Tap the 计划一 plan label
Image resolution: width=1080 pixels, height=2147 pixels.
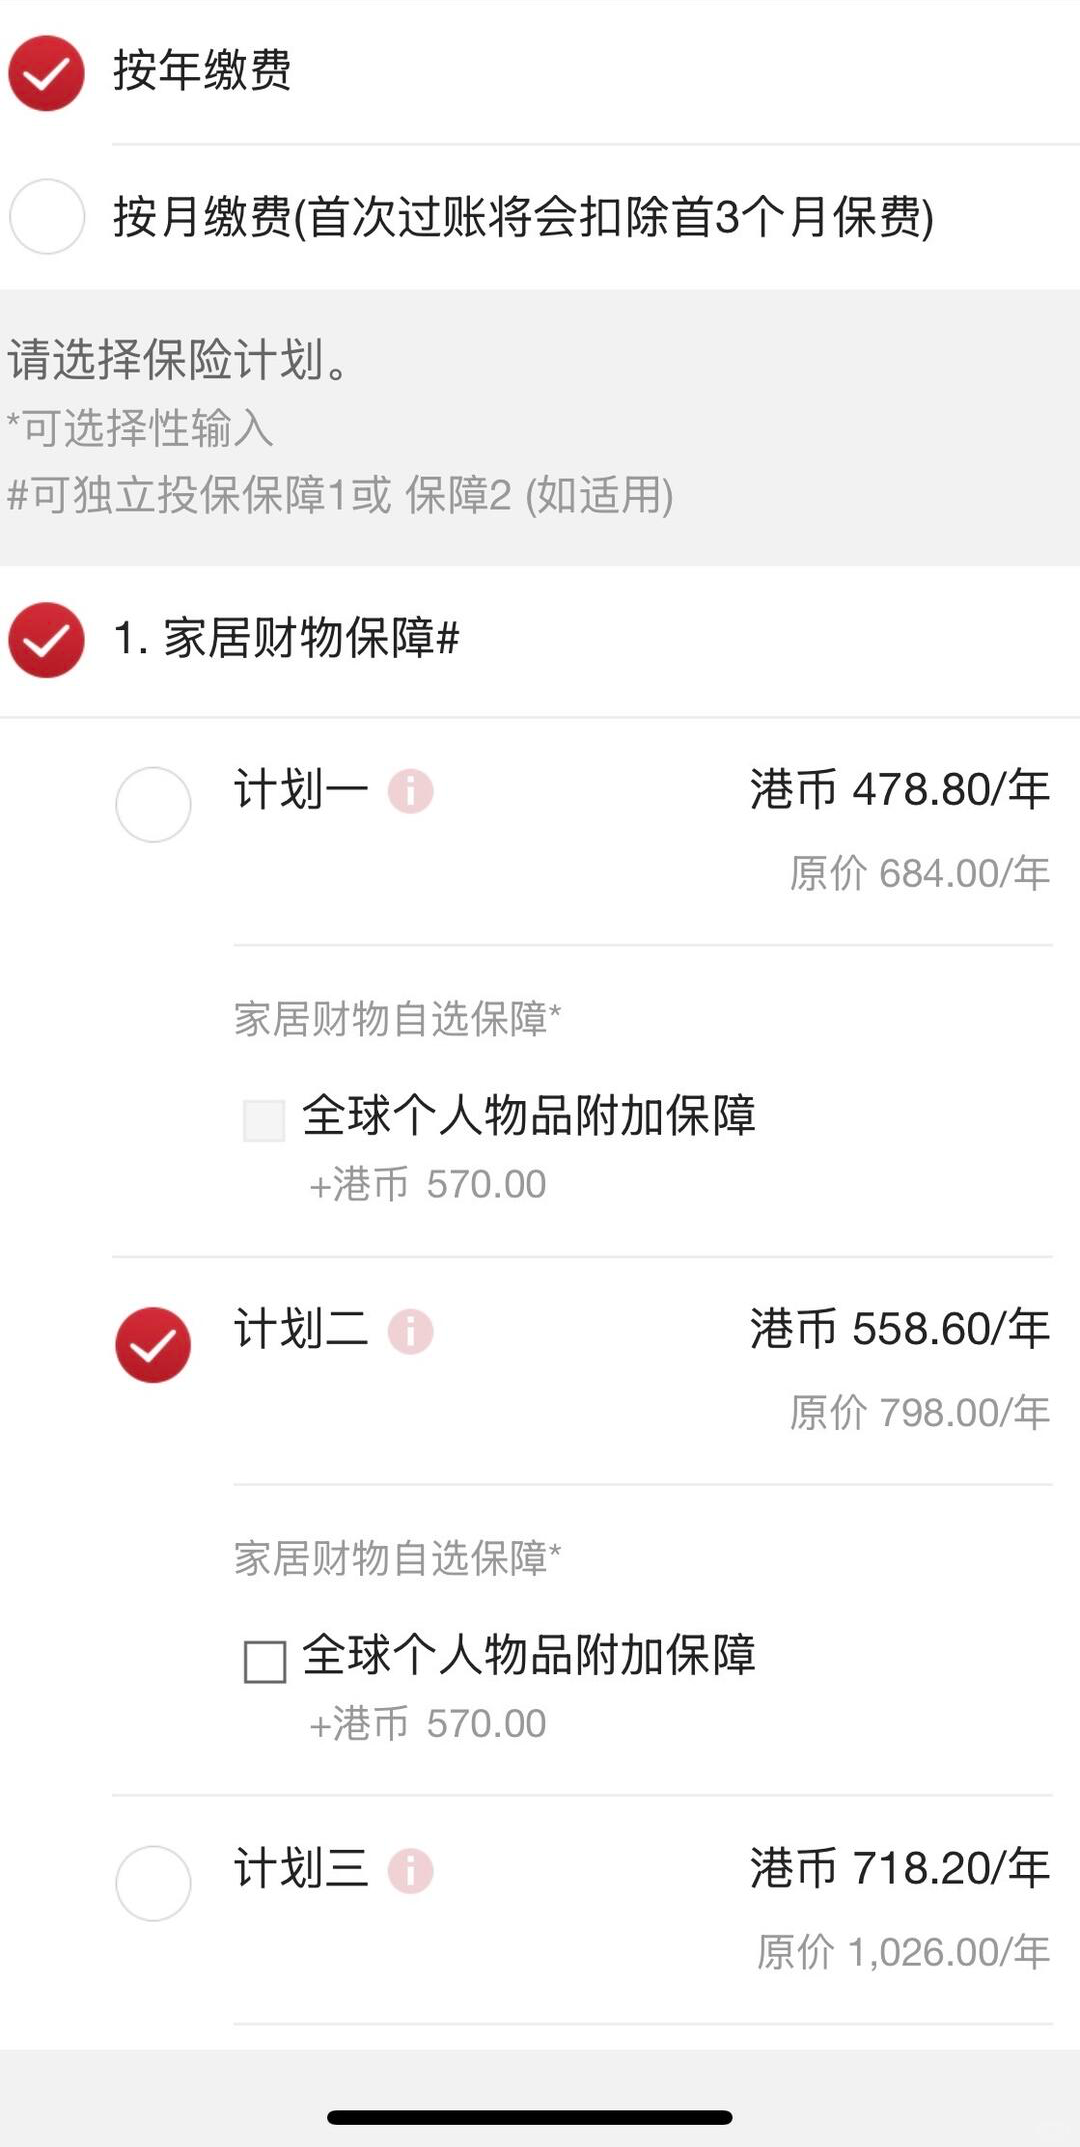[x=300, y=790]
